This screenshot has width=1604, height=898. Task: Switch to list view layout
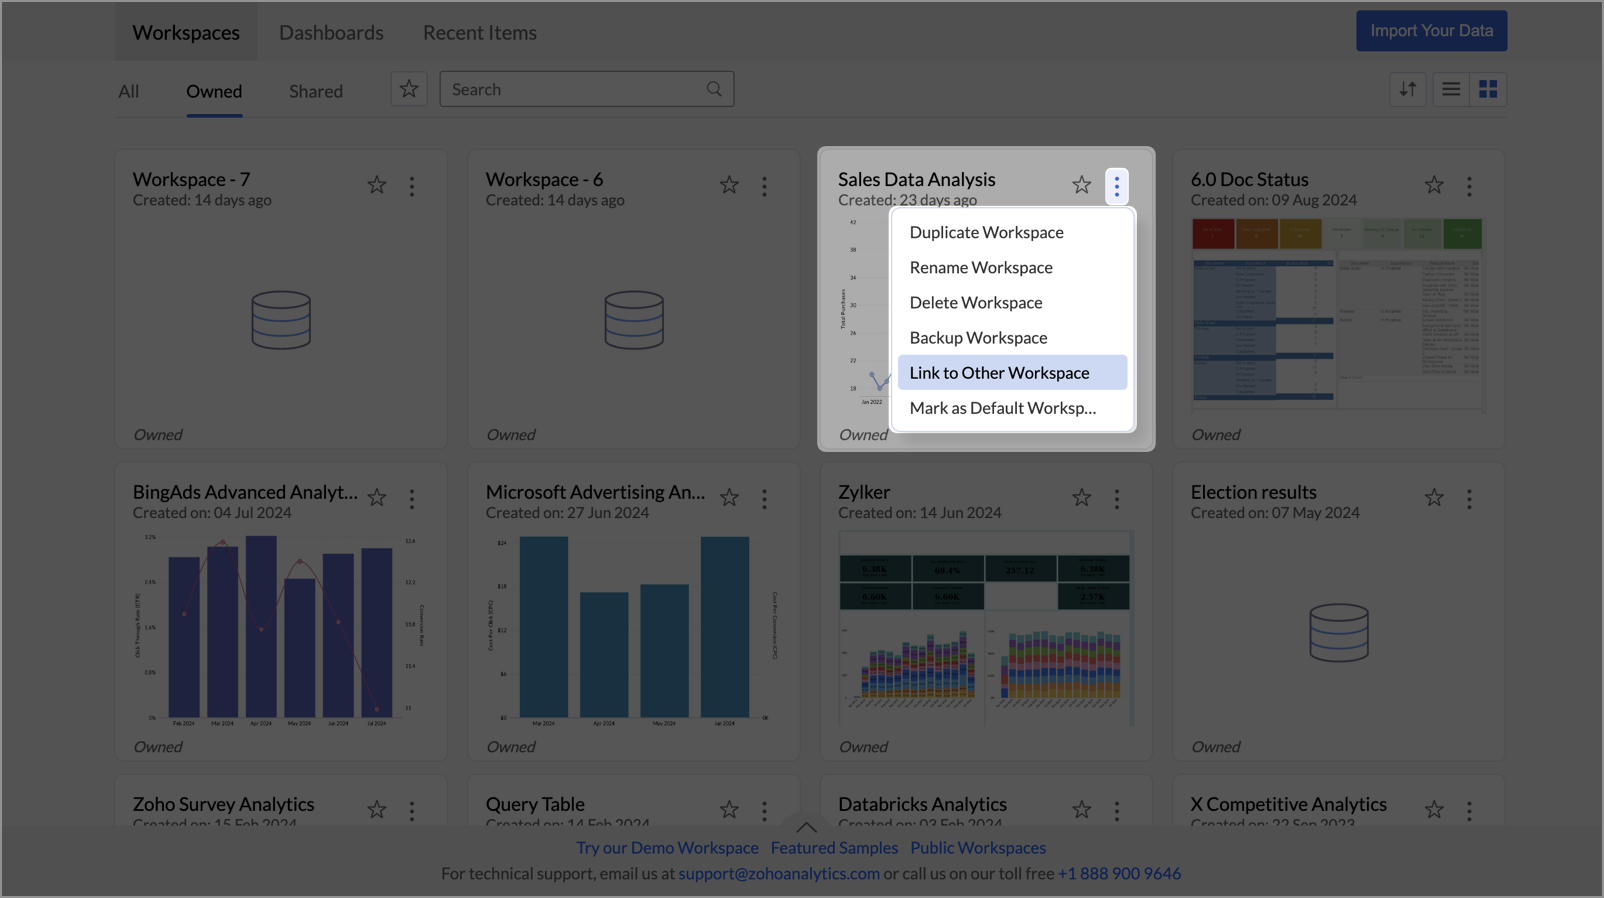point(1450,90)
